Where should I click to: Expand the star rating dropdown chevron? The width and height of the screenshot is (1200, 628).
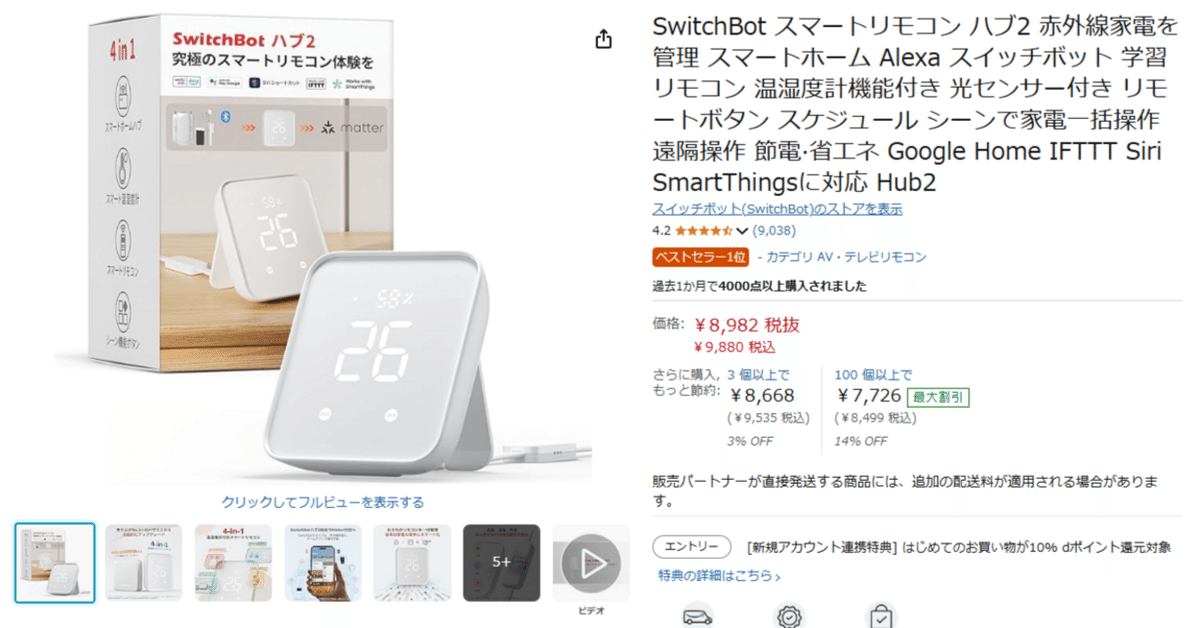(741, 231)
